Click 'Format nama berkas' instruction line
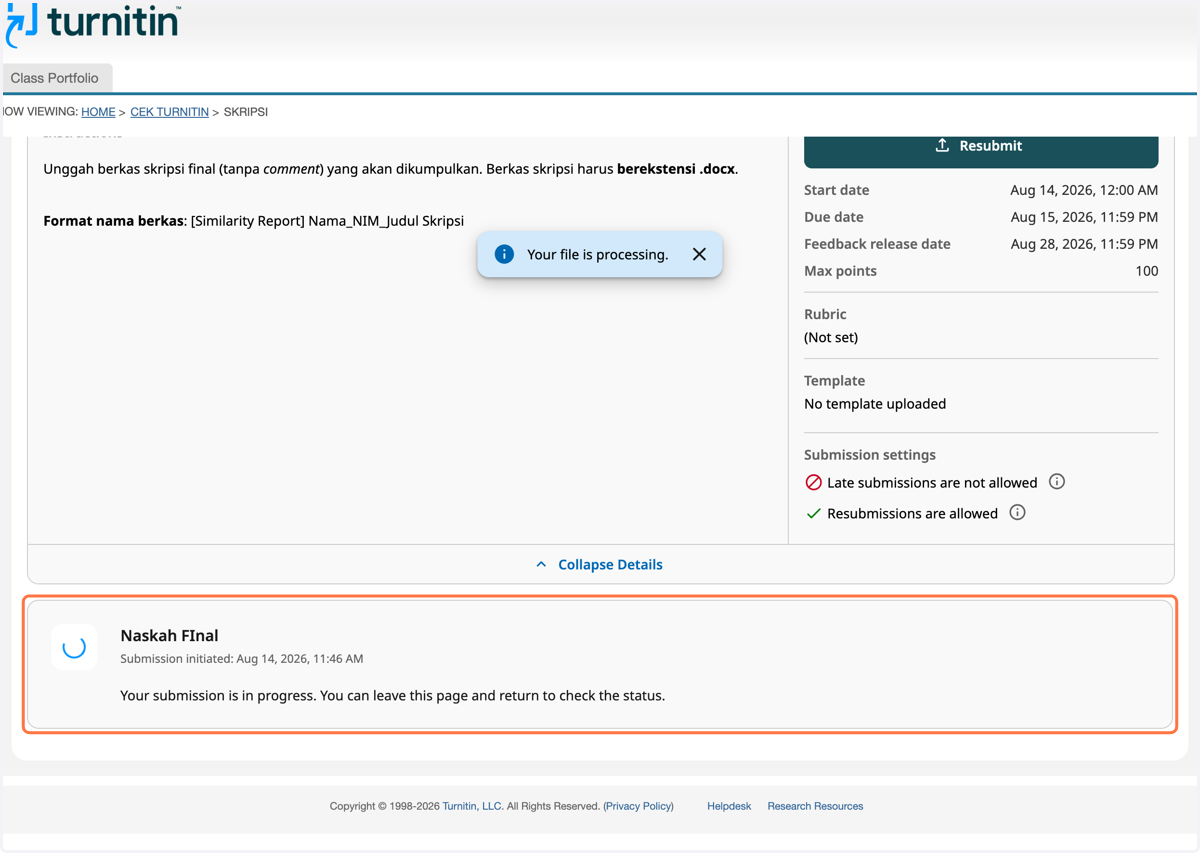Viewport: 1200px width, 853px height. 254,221
